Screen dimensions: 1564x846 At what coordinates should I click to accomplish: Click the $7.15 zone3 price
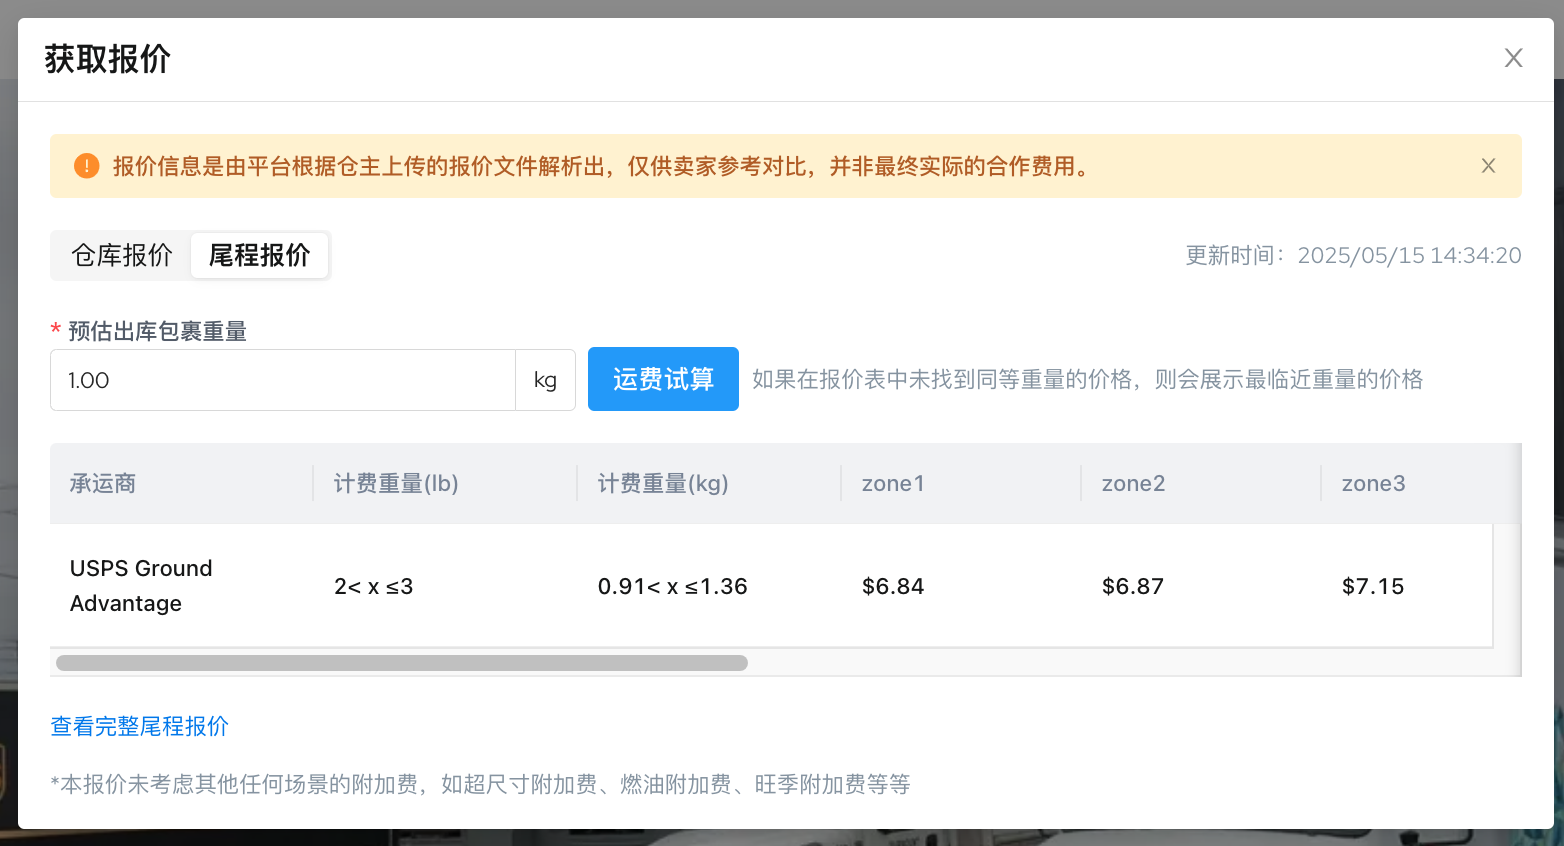(1373, 586)
